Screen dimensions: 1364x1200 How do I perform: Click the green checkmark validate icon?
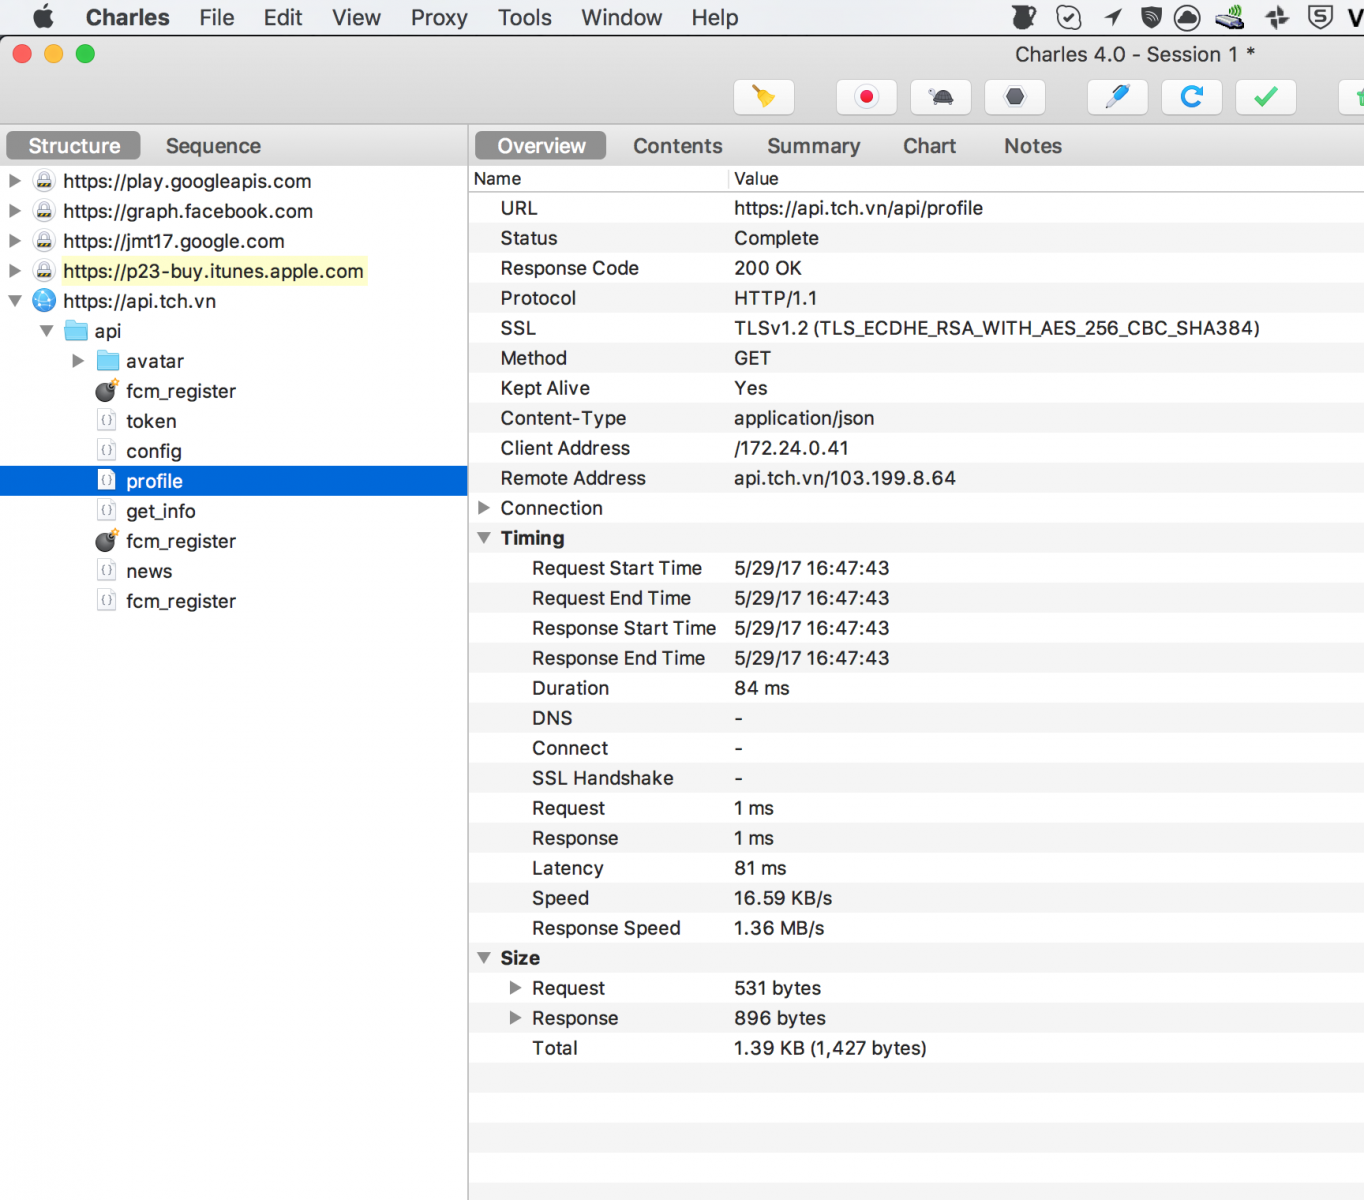1266,97
